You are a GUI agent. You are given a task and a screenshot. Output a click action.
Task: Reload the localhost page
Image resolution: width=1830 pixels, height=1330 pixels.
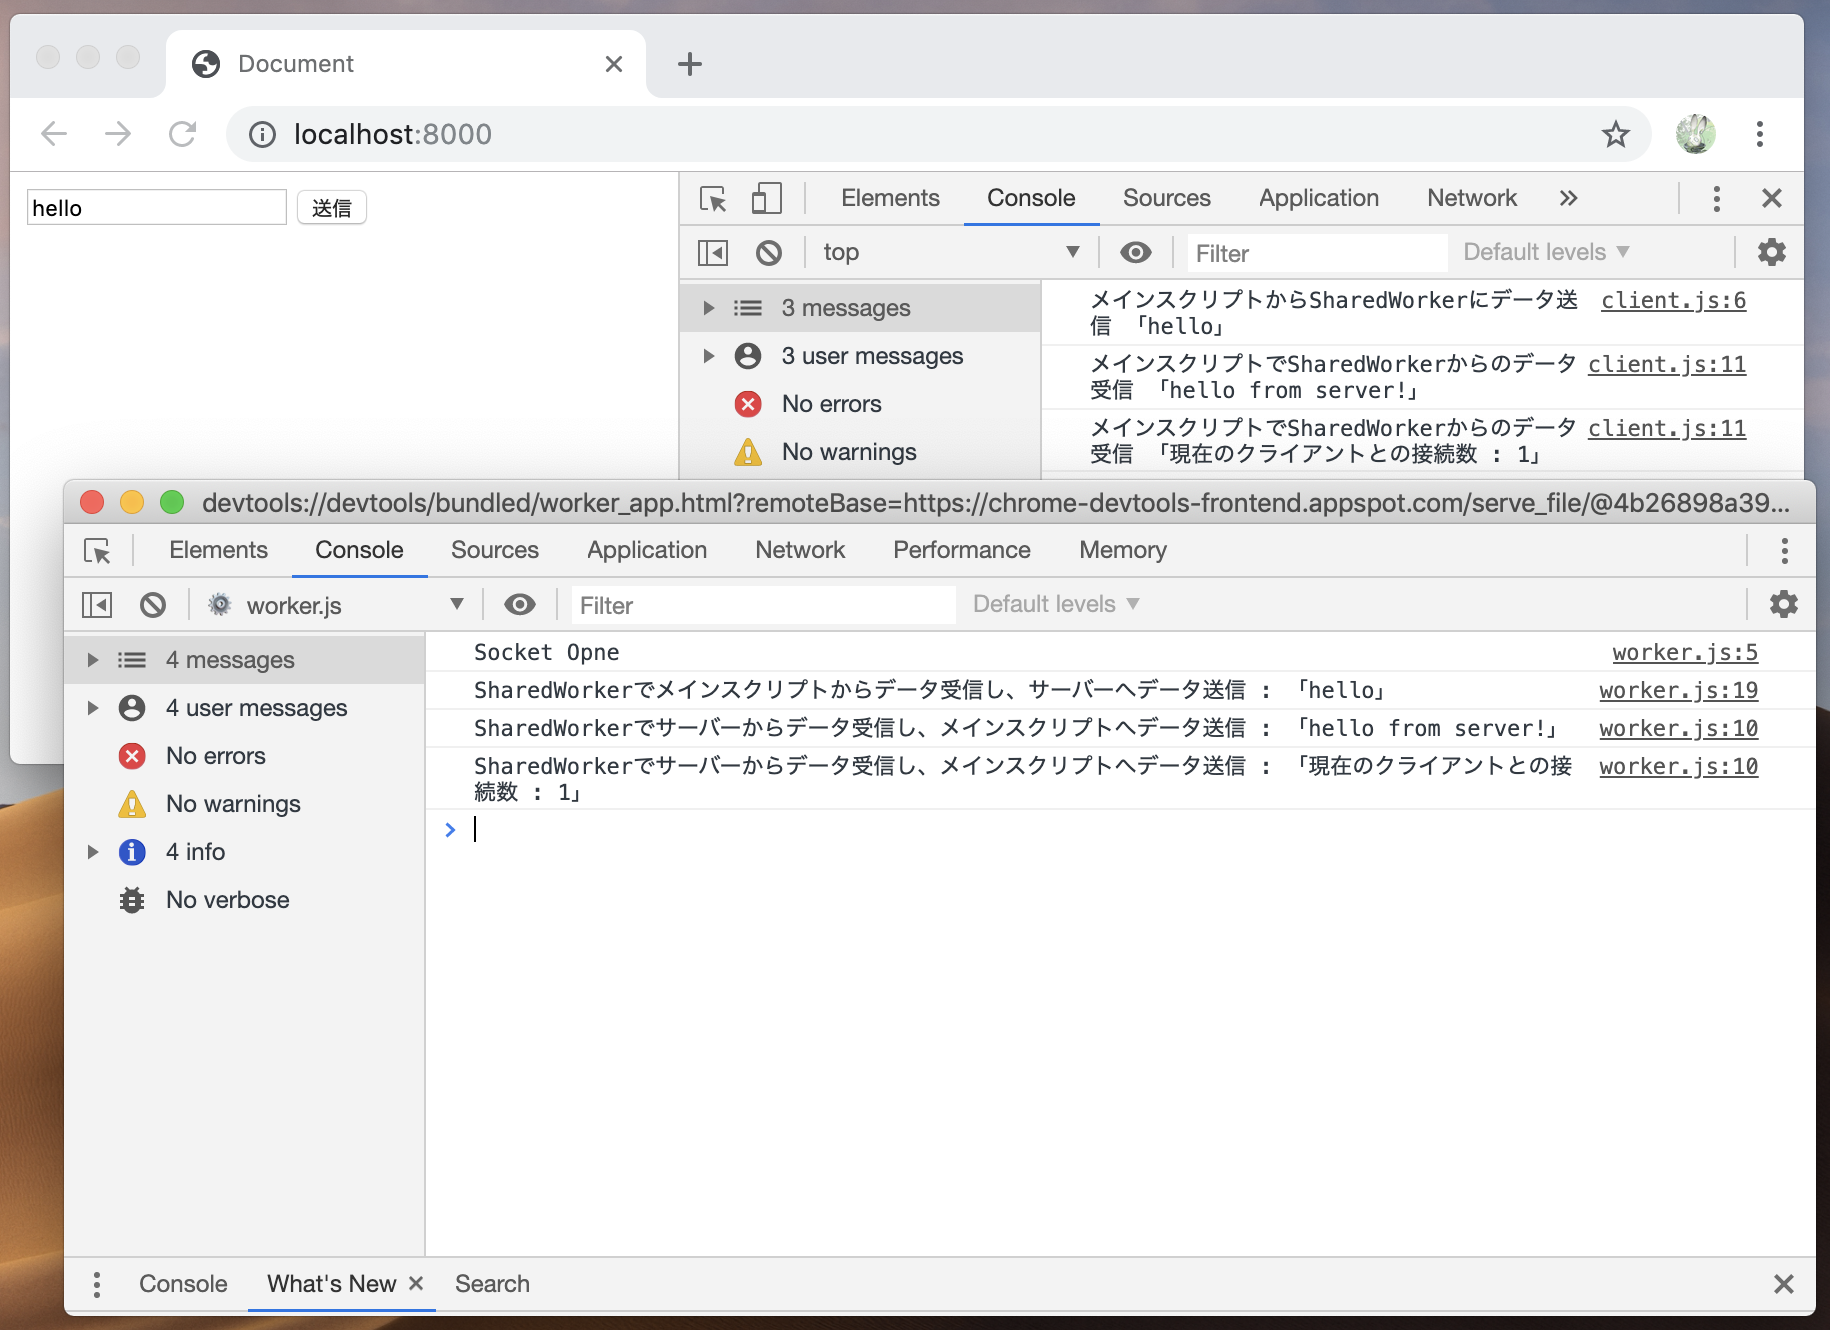(182, 134)
